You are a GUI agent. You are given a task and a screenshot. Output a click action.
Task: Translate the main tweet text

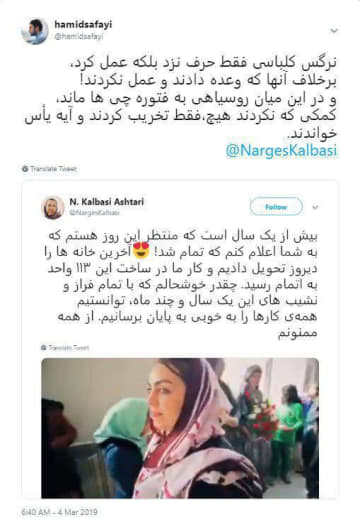coord(53,169)
